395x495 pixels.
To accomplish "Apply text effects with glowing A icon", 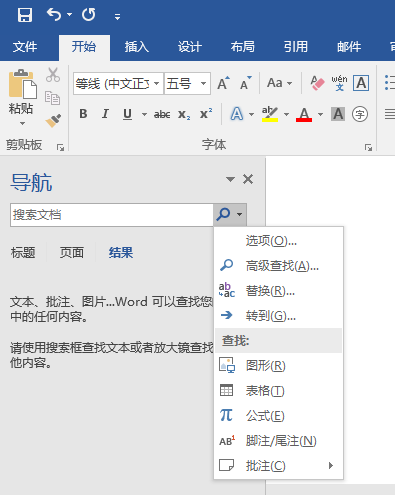I will [237, 114].
